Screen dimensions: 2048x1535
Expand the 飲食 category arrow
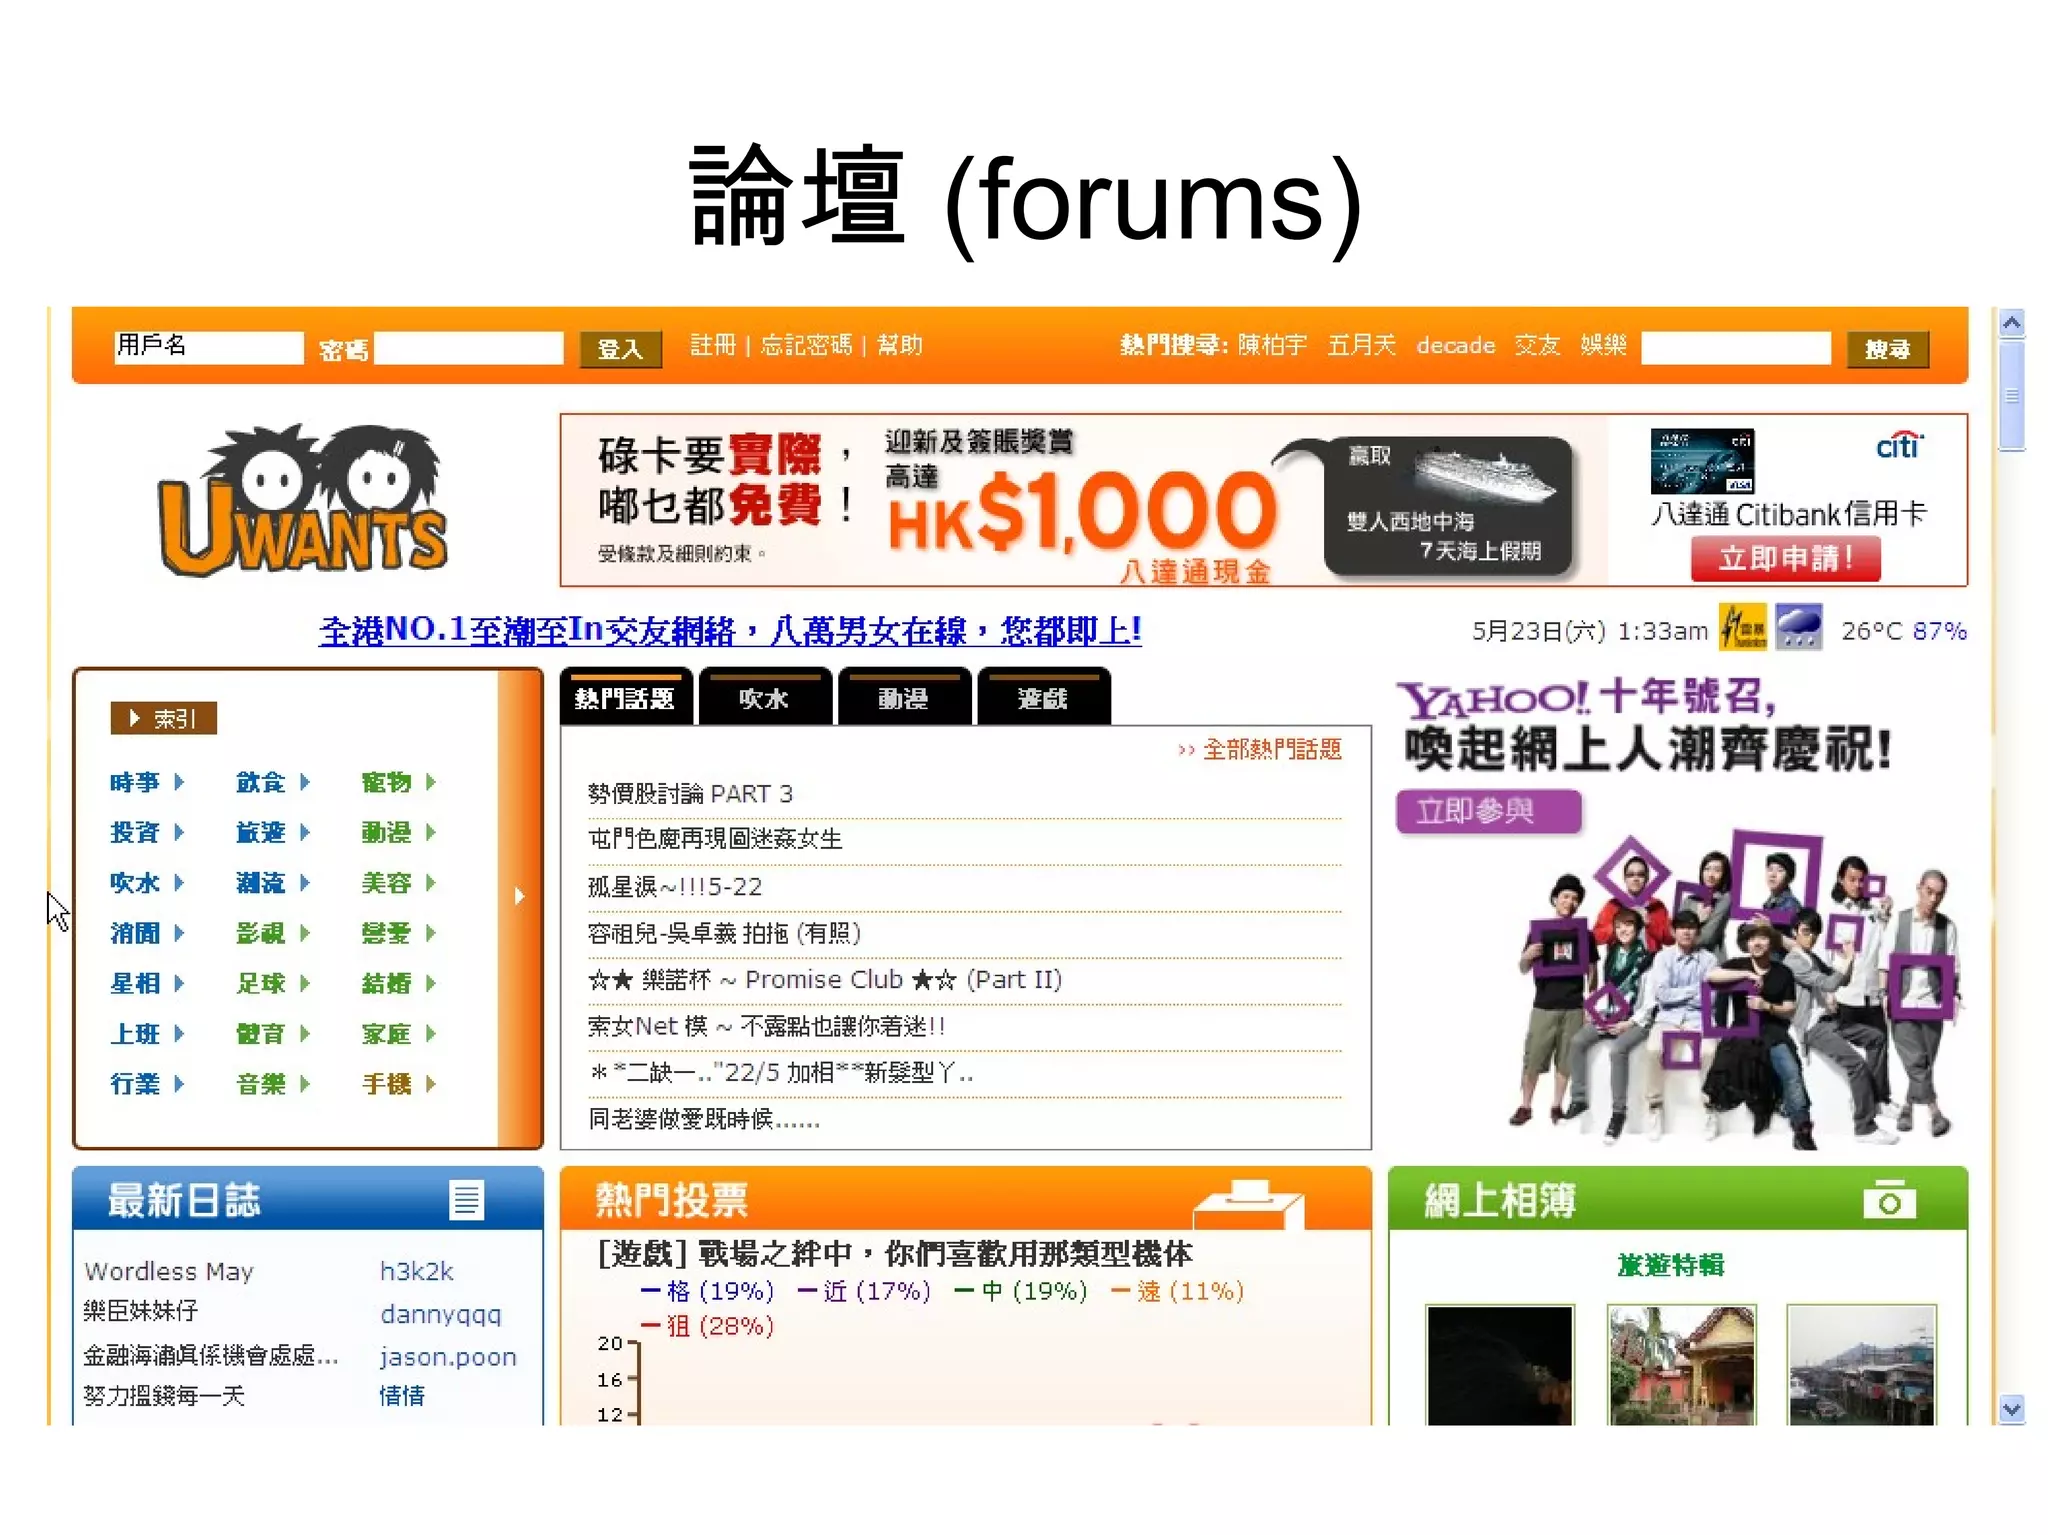305,781
